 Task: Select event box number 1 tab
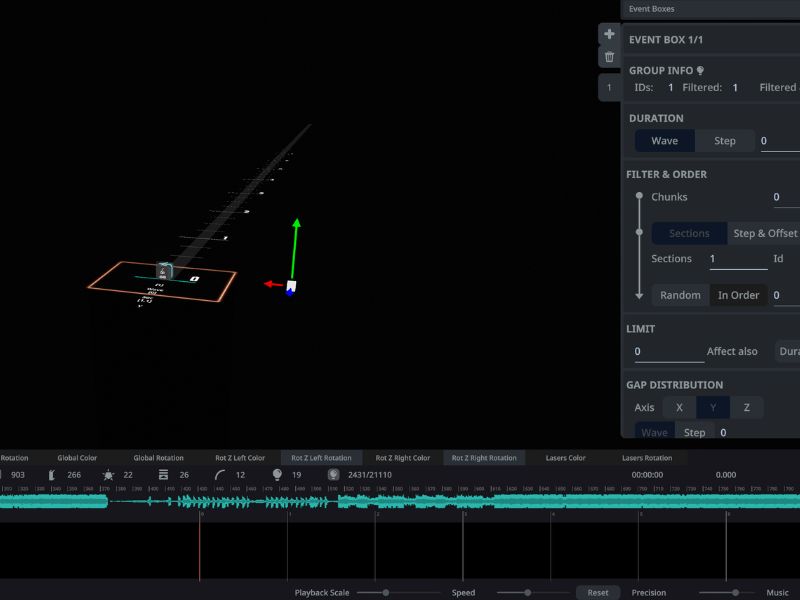click(609, 87)
